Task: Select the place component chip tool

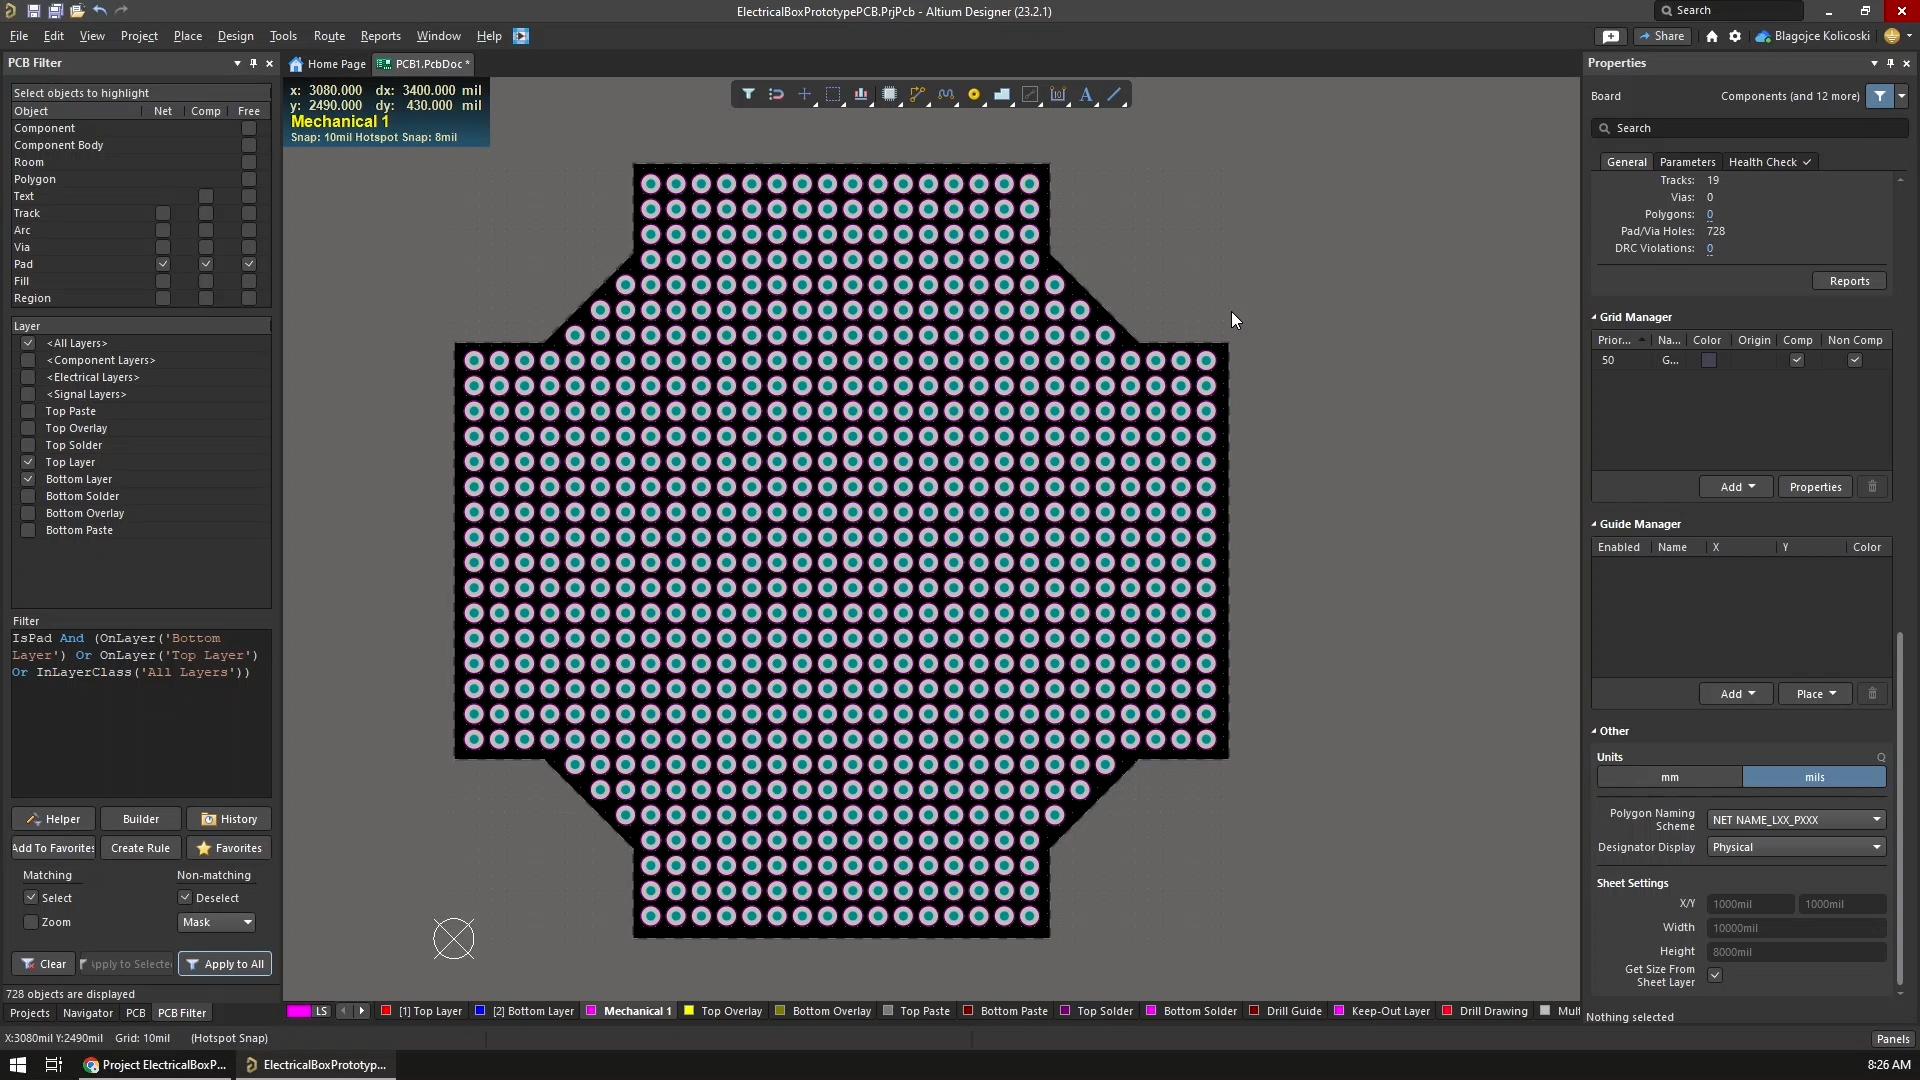Action: tap(889, 94)
